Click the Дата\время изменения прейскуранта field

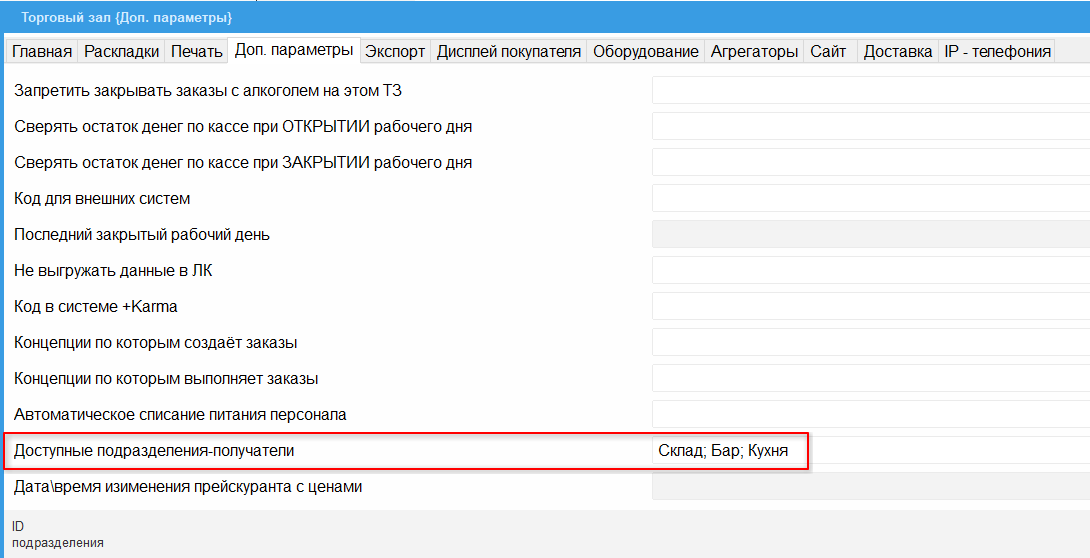pyautogui.click(x=871, y=486)
